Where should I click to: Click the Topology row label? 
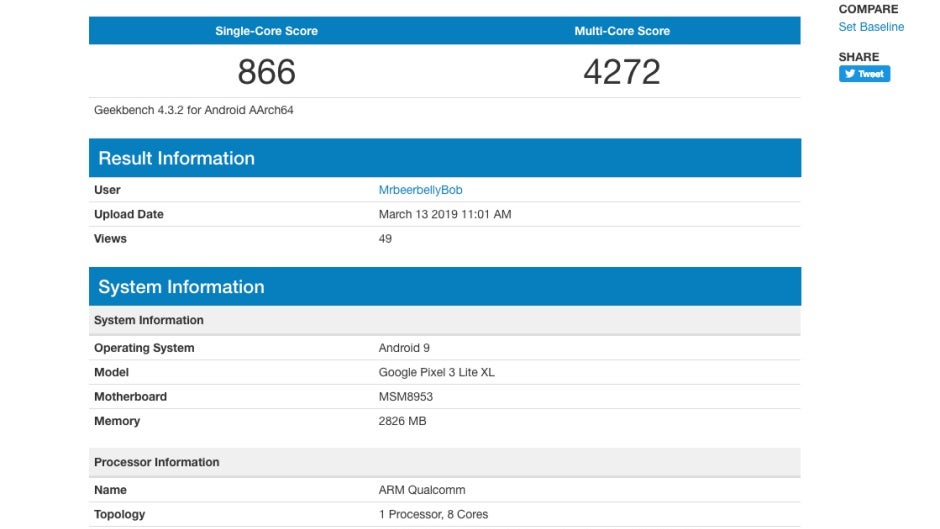119,515
